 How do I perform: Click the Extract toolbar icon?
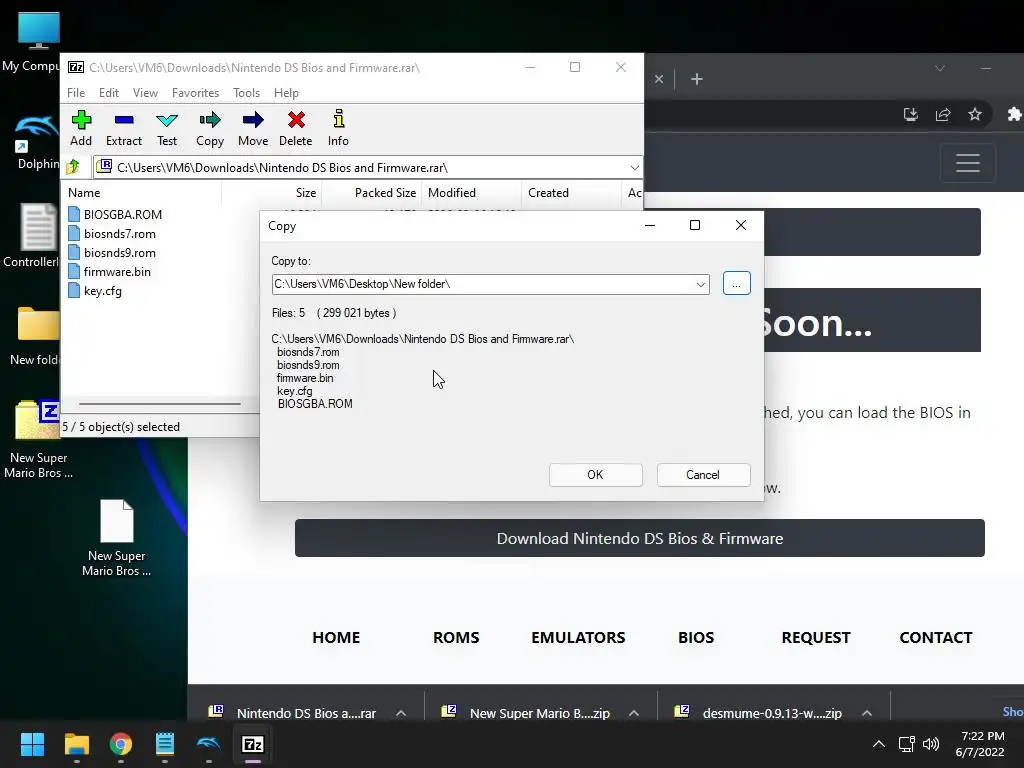coord(123,128)
